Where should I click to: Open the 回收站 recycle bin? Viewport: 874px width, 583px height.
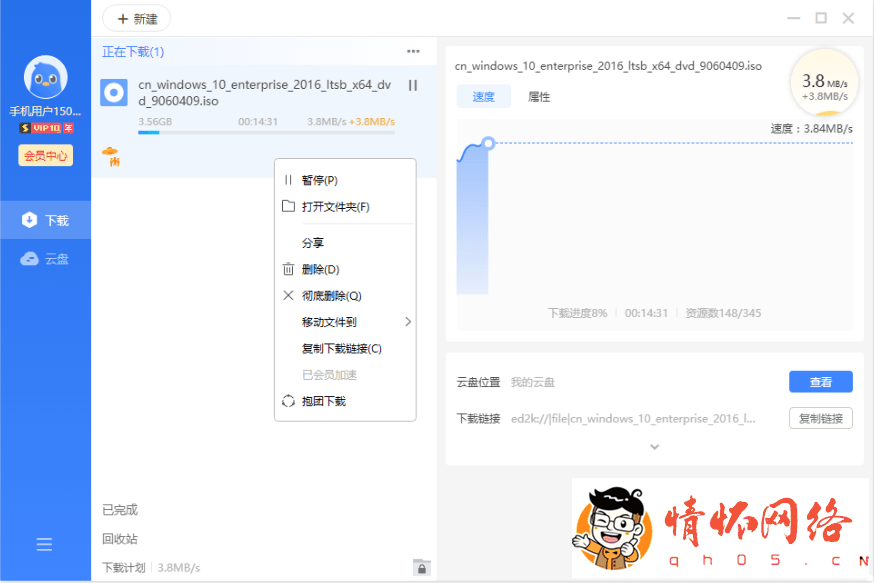(x=120, y=539)
